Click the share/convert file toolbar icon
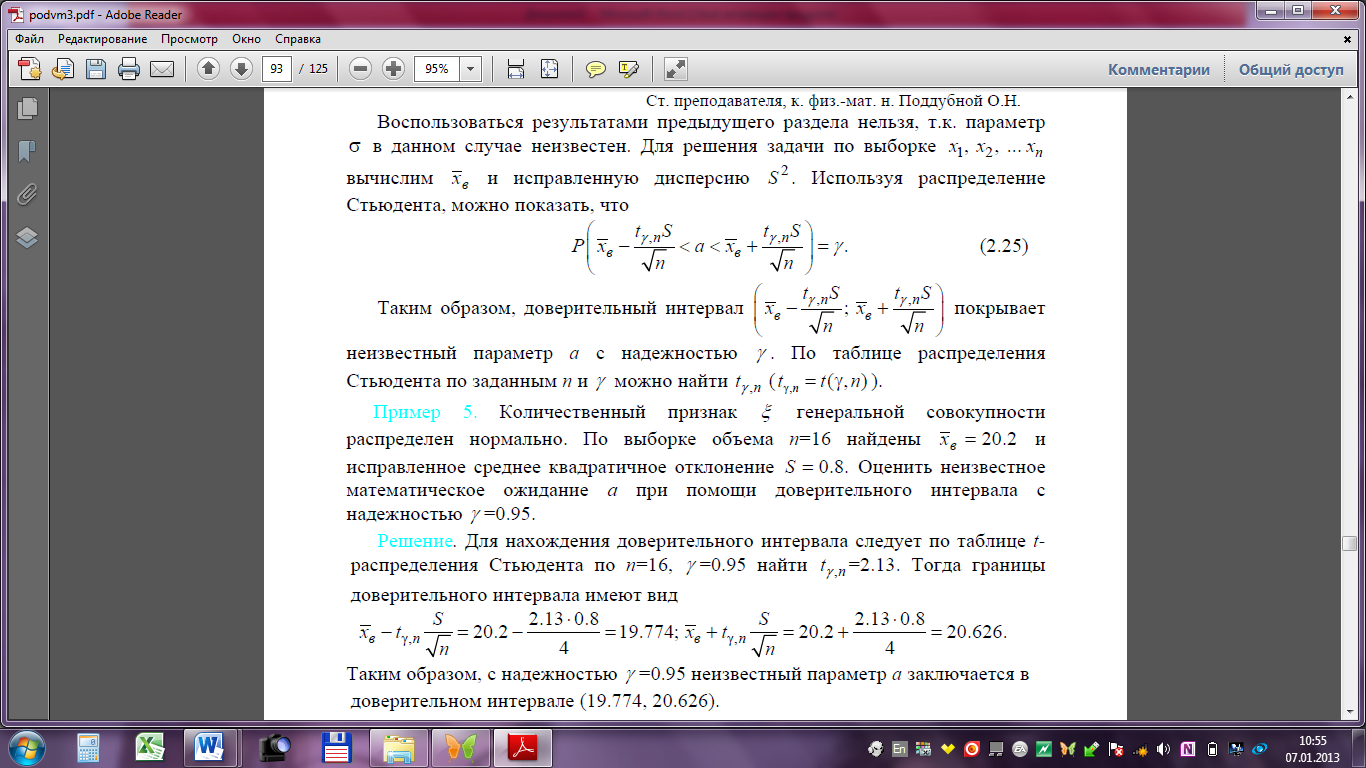Viewport: 1366px width, 768px height. (63, 69)
